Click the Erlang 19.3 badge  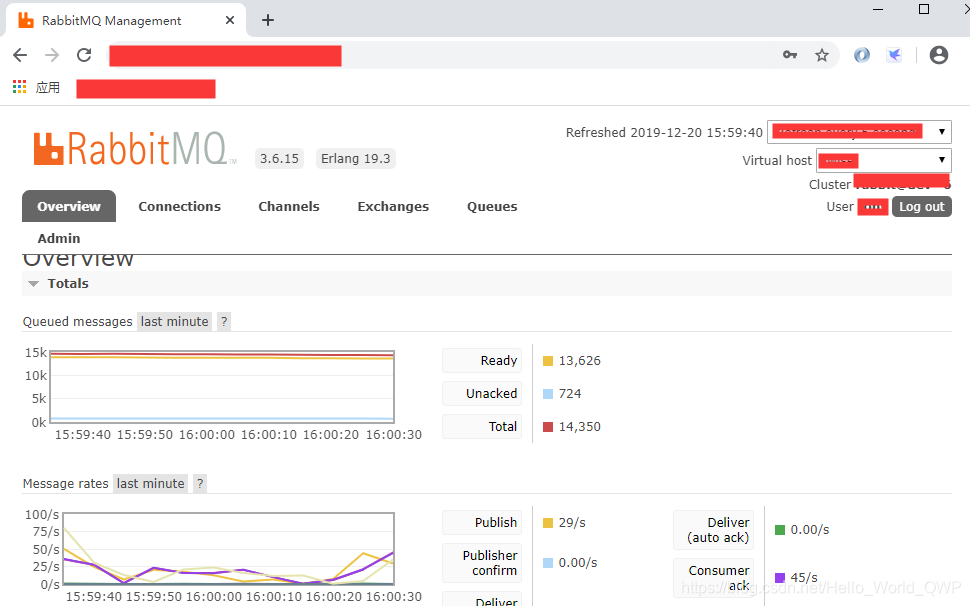(x=356, y=158)
